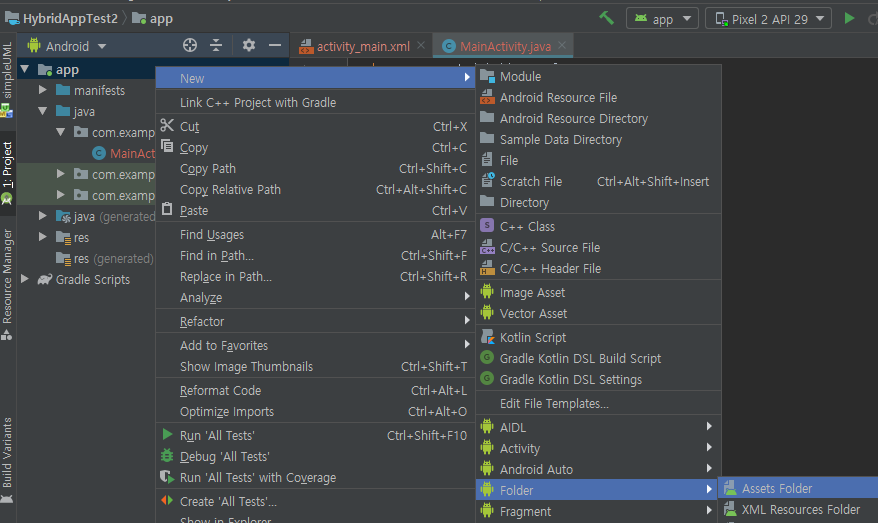Select Scratch File entry
This screenshot has height=523, width=878.
click(598, 181)
